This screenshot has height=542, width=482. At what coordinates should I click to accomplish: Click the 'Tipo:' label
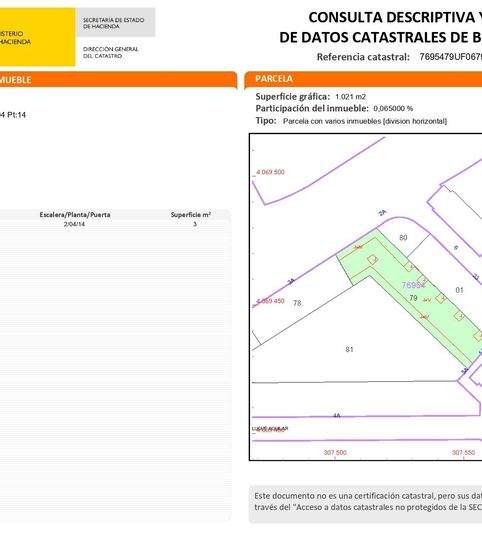(x=266, y=121)
